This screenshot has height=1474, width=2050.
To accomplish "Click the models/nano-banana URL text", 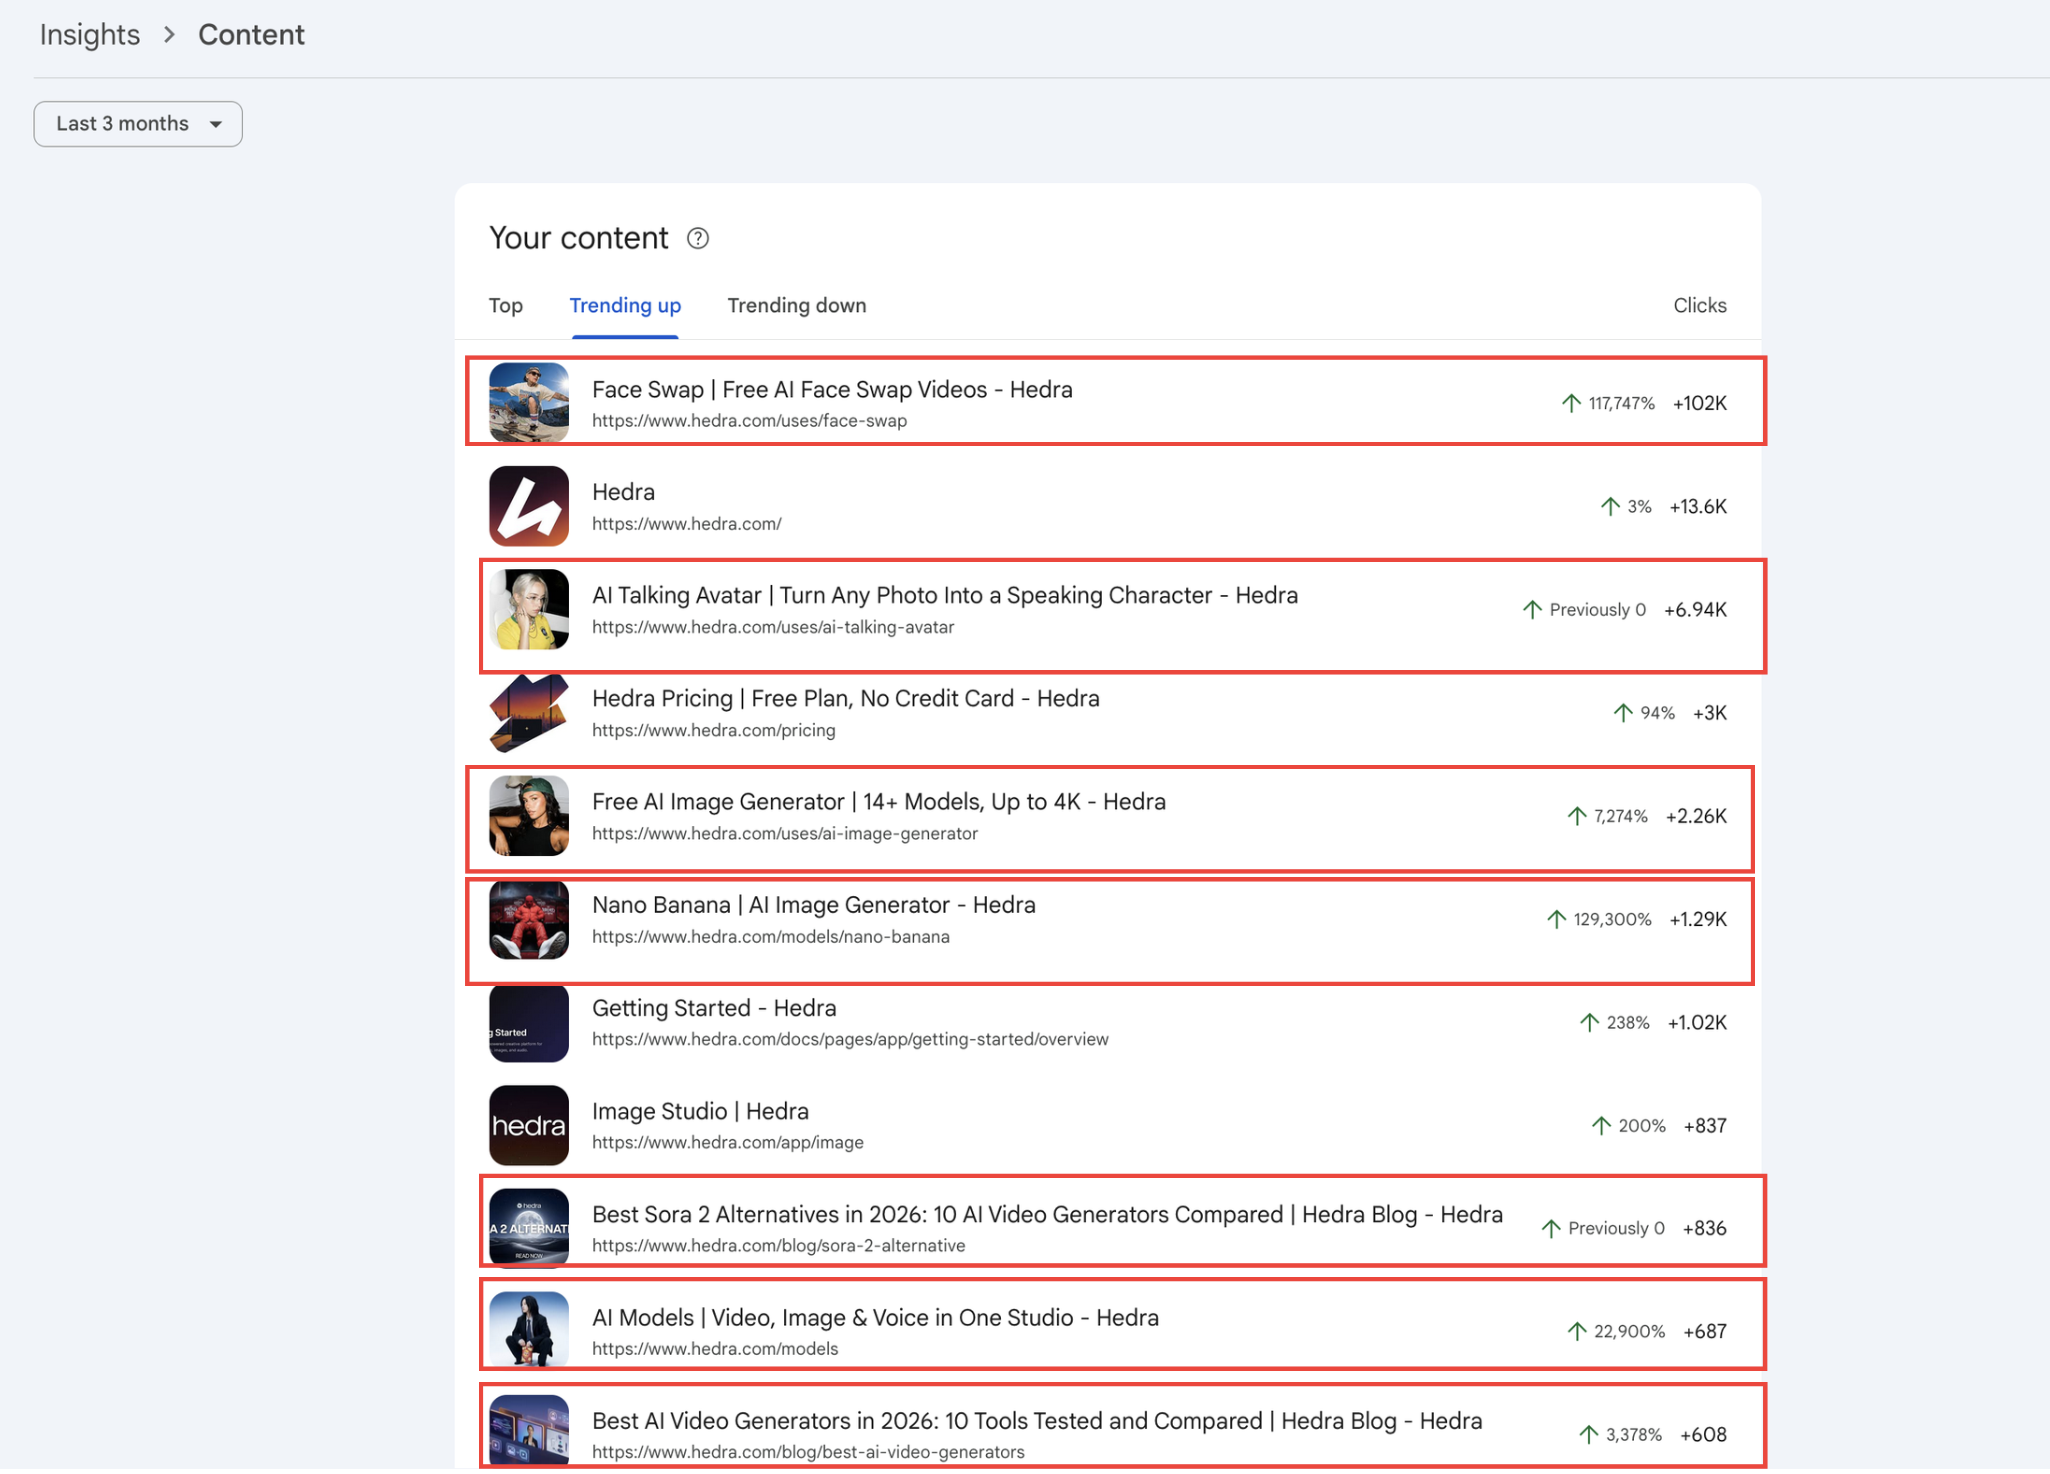I will coord(771,937).
